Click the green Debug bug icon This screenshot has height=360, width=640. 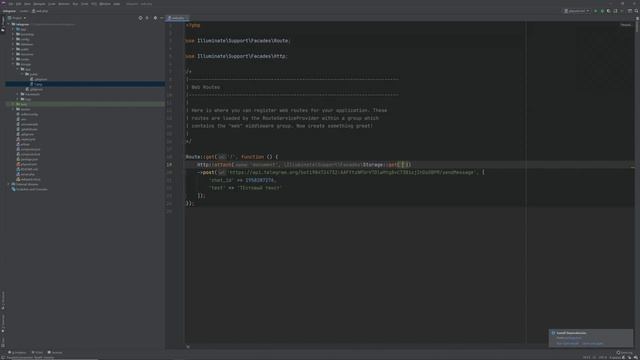click(602, 11)
